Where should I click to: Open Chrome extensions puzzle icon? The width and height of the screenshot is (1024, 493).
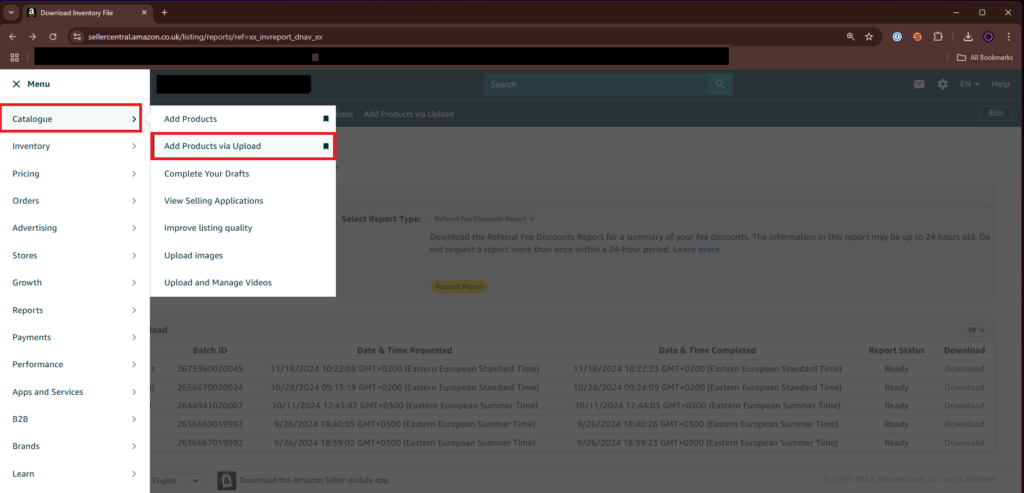[938, 37]
